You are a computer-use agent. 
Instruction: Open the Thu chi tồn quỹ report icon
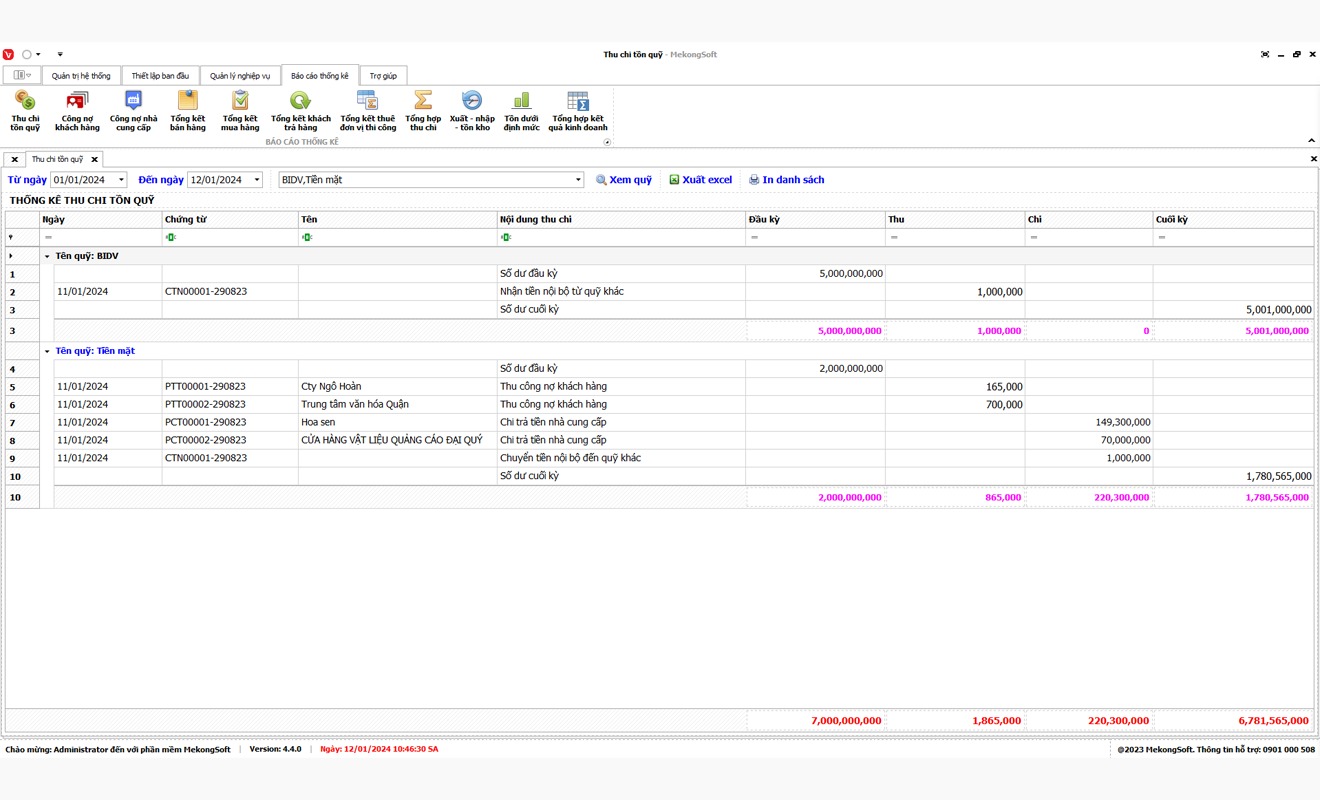(x=25, y=110)
